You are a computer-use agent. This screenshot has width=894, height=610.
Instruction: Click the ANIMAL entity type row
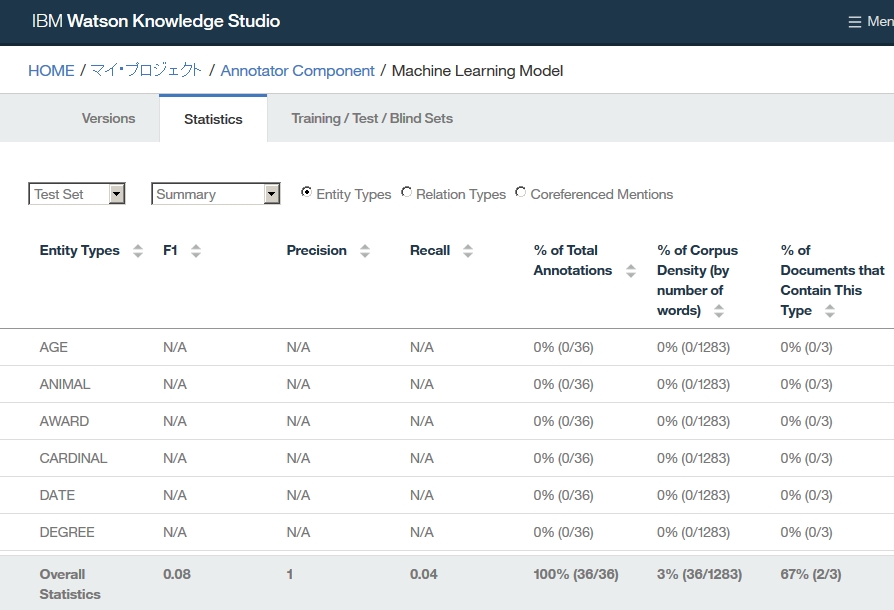point(65,384)
